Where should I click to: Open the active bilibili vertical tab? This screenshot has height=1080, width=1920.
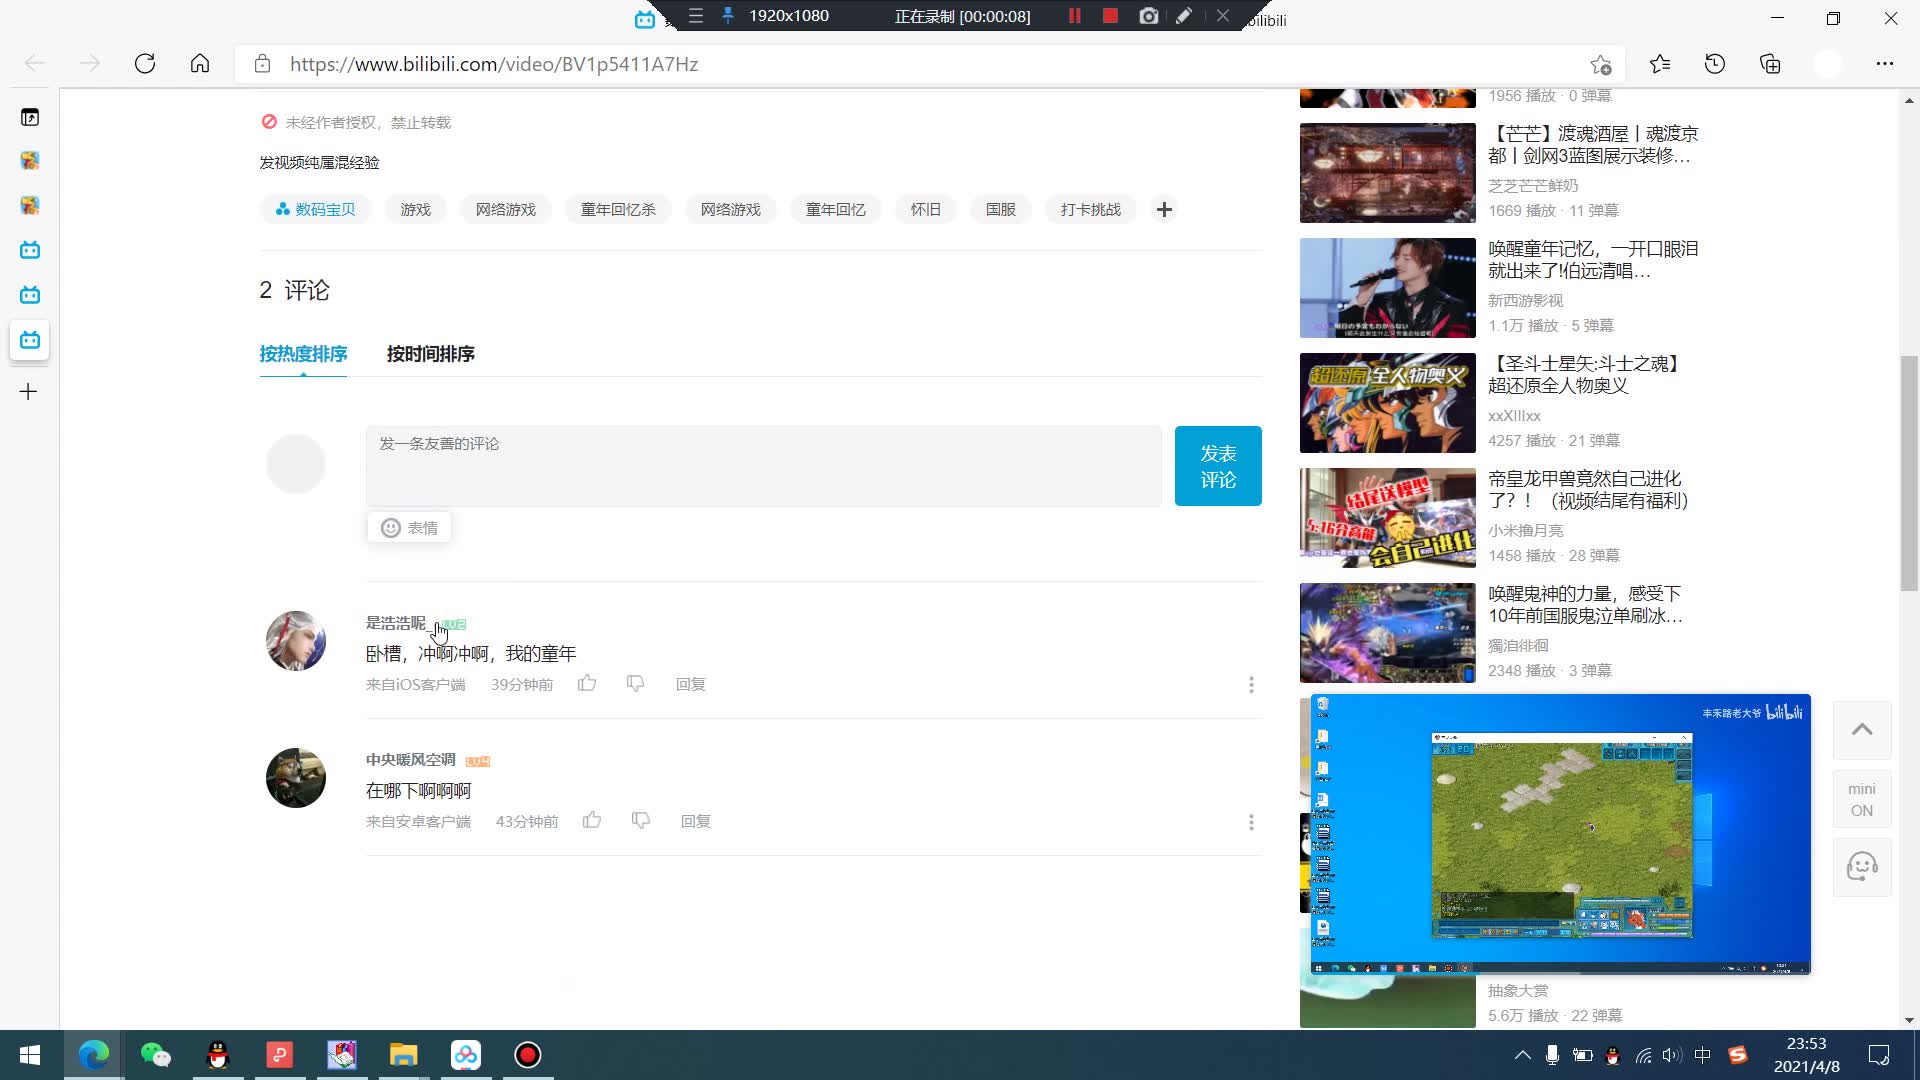point(30,340)
